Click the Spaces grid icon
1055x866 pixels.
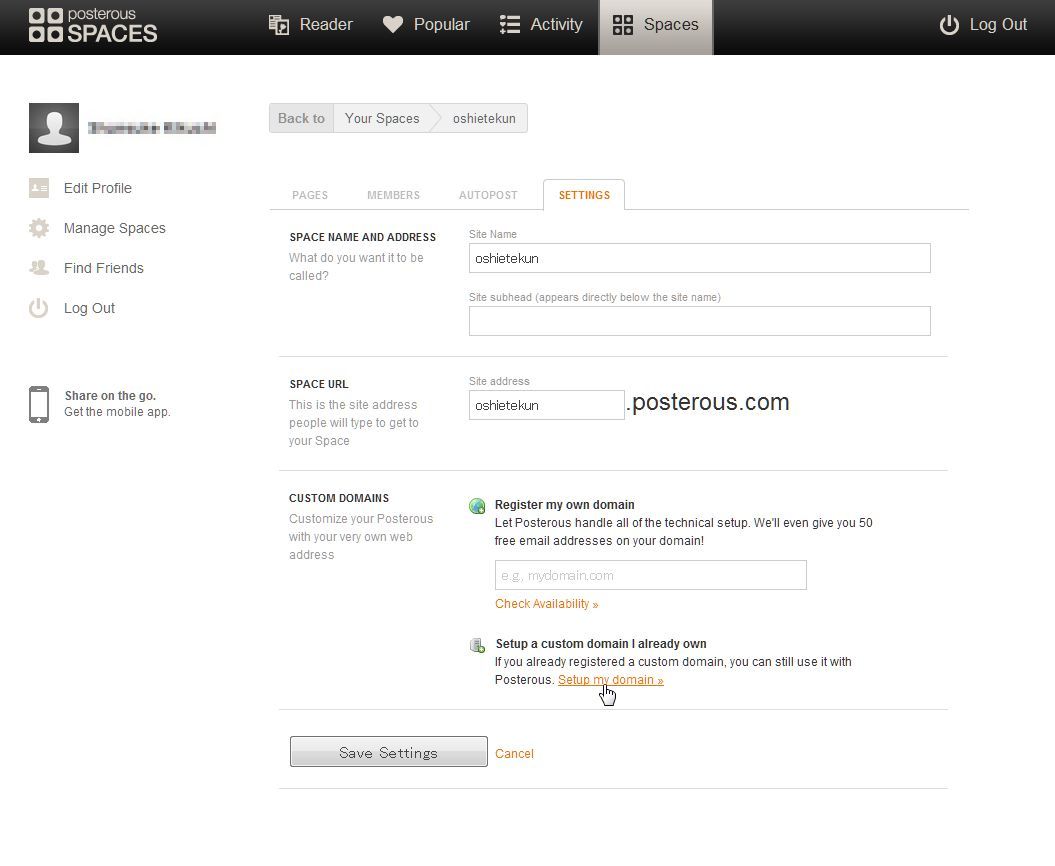[x=623, y=25]
